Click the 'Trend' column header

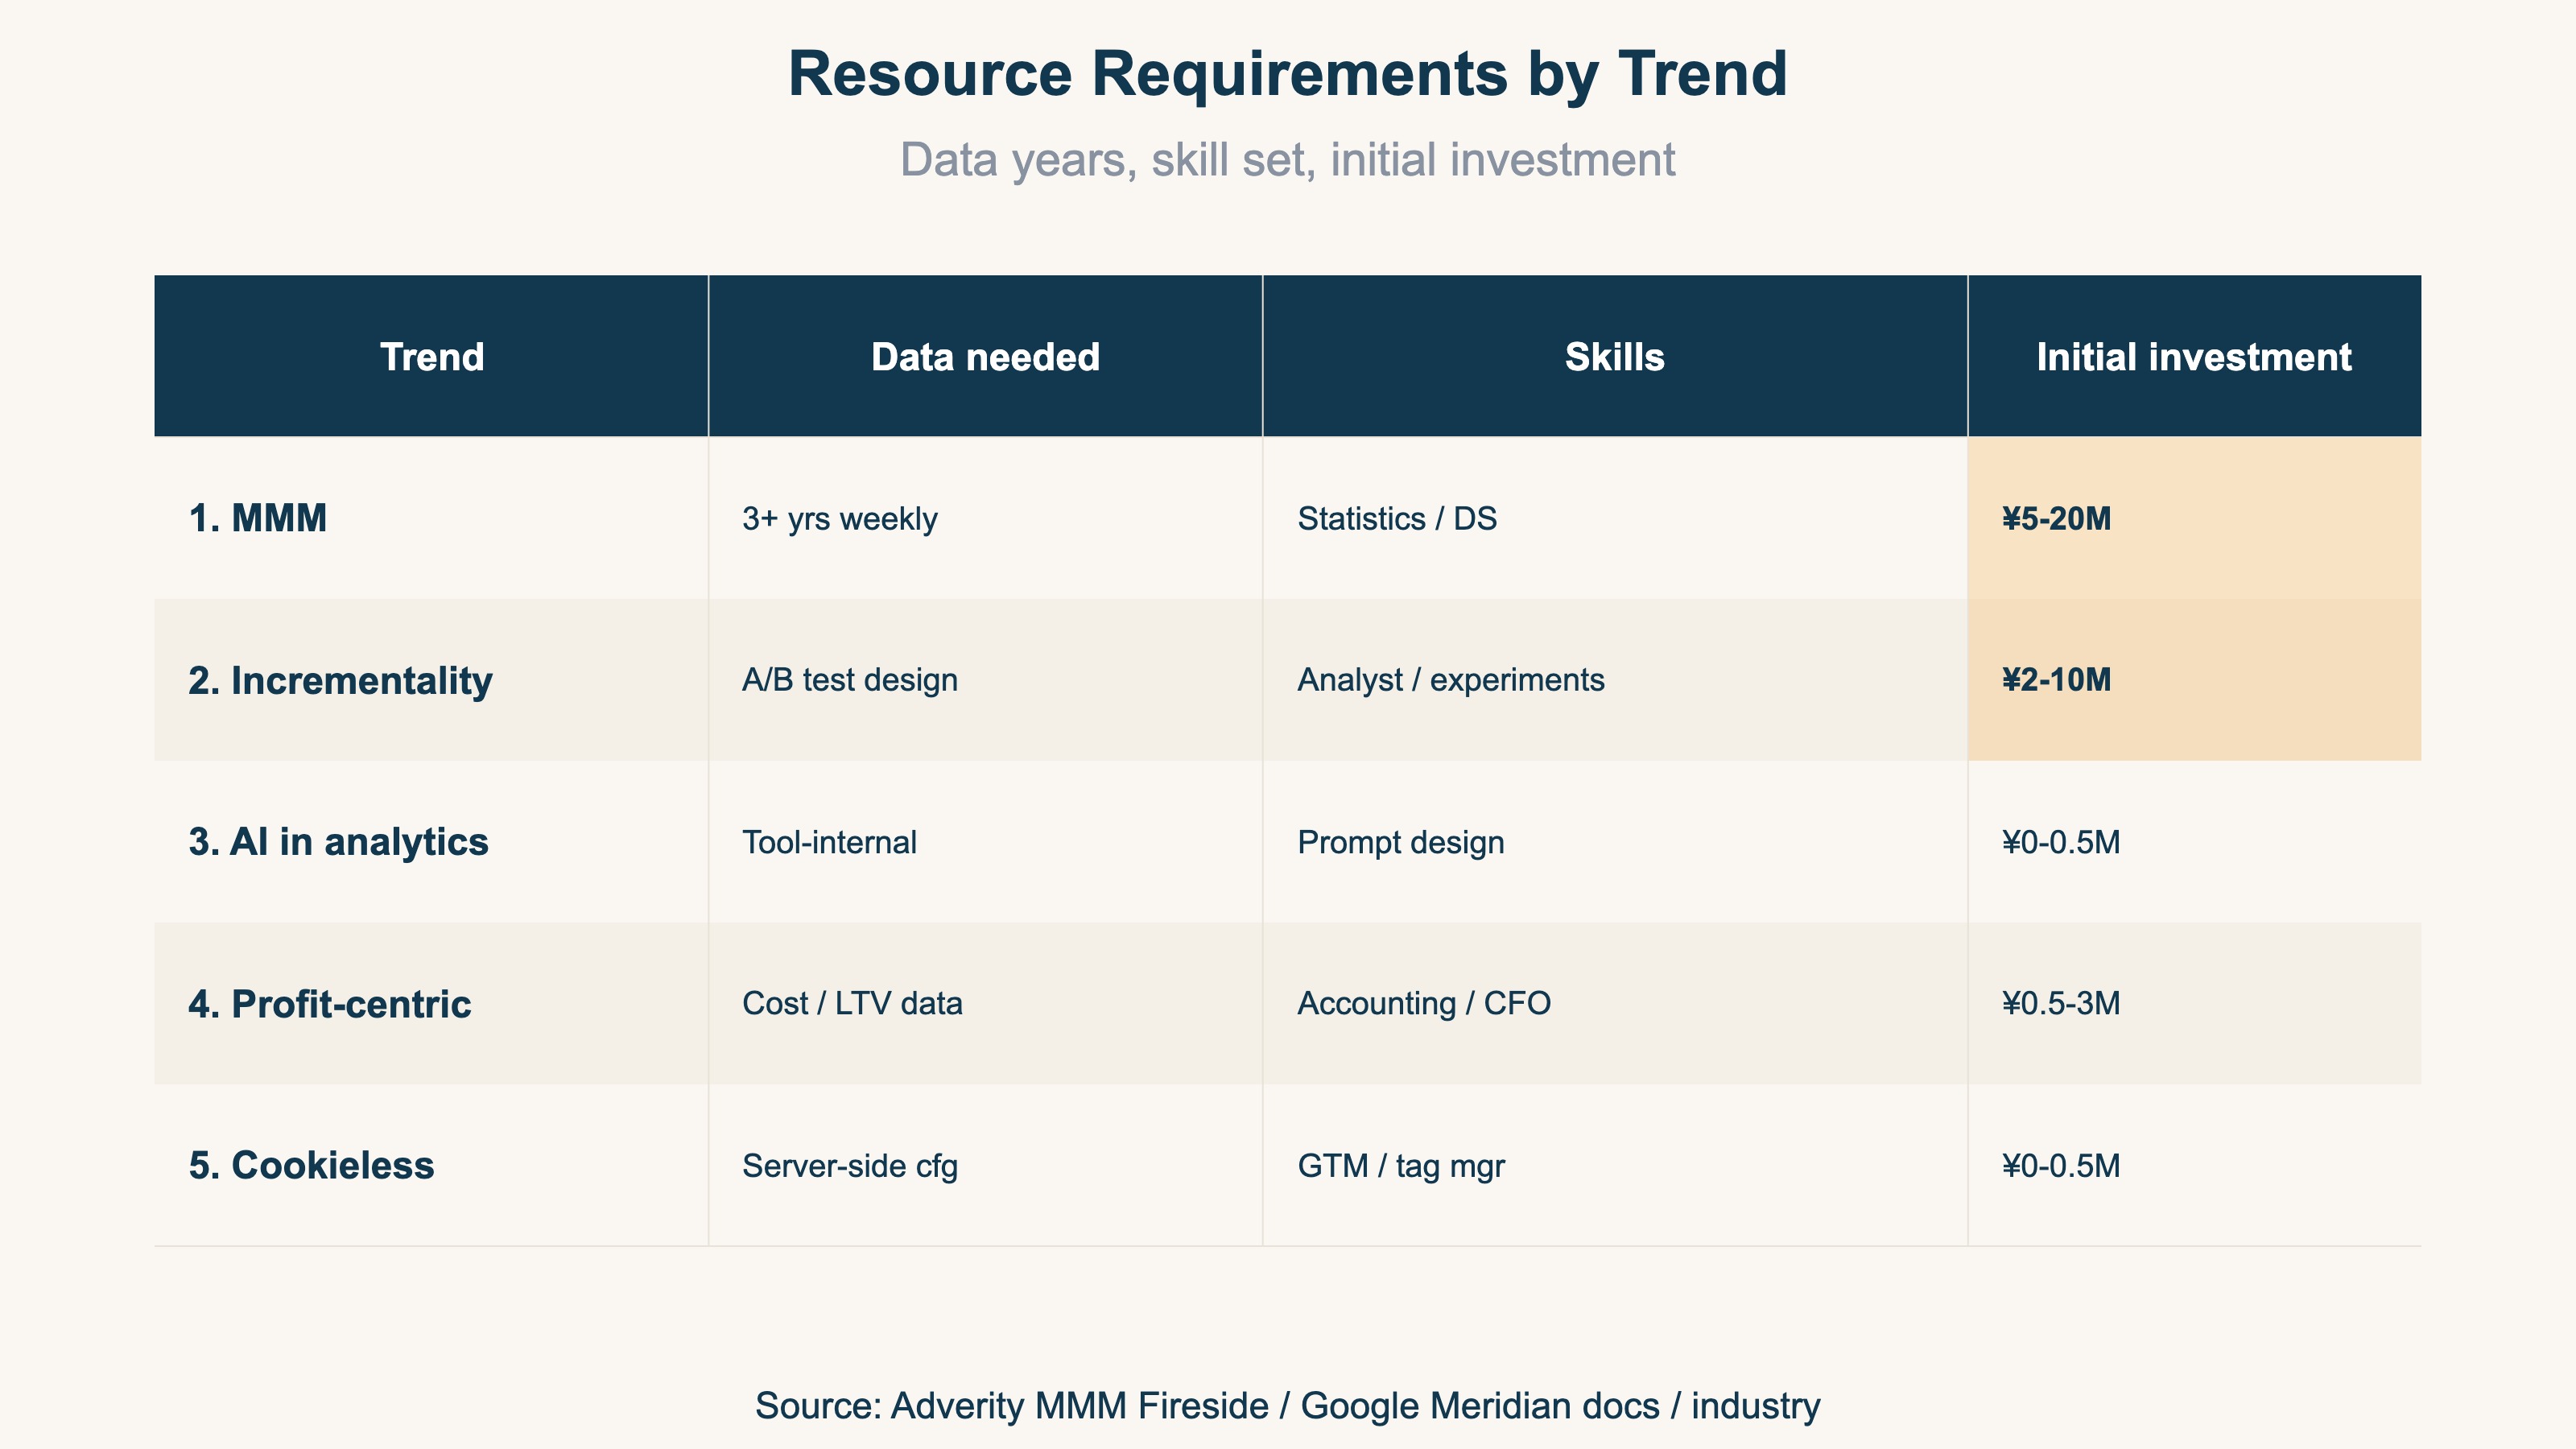coord(432,357)
